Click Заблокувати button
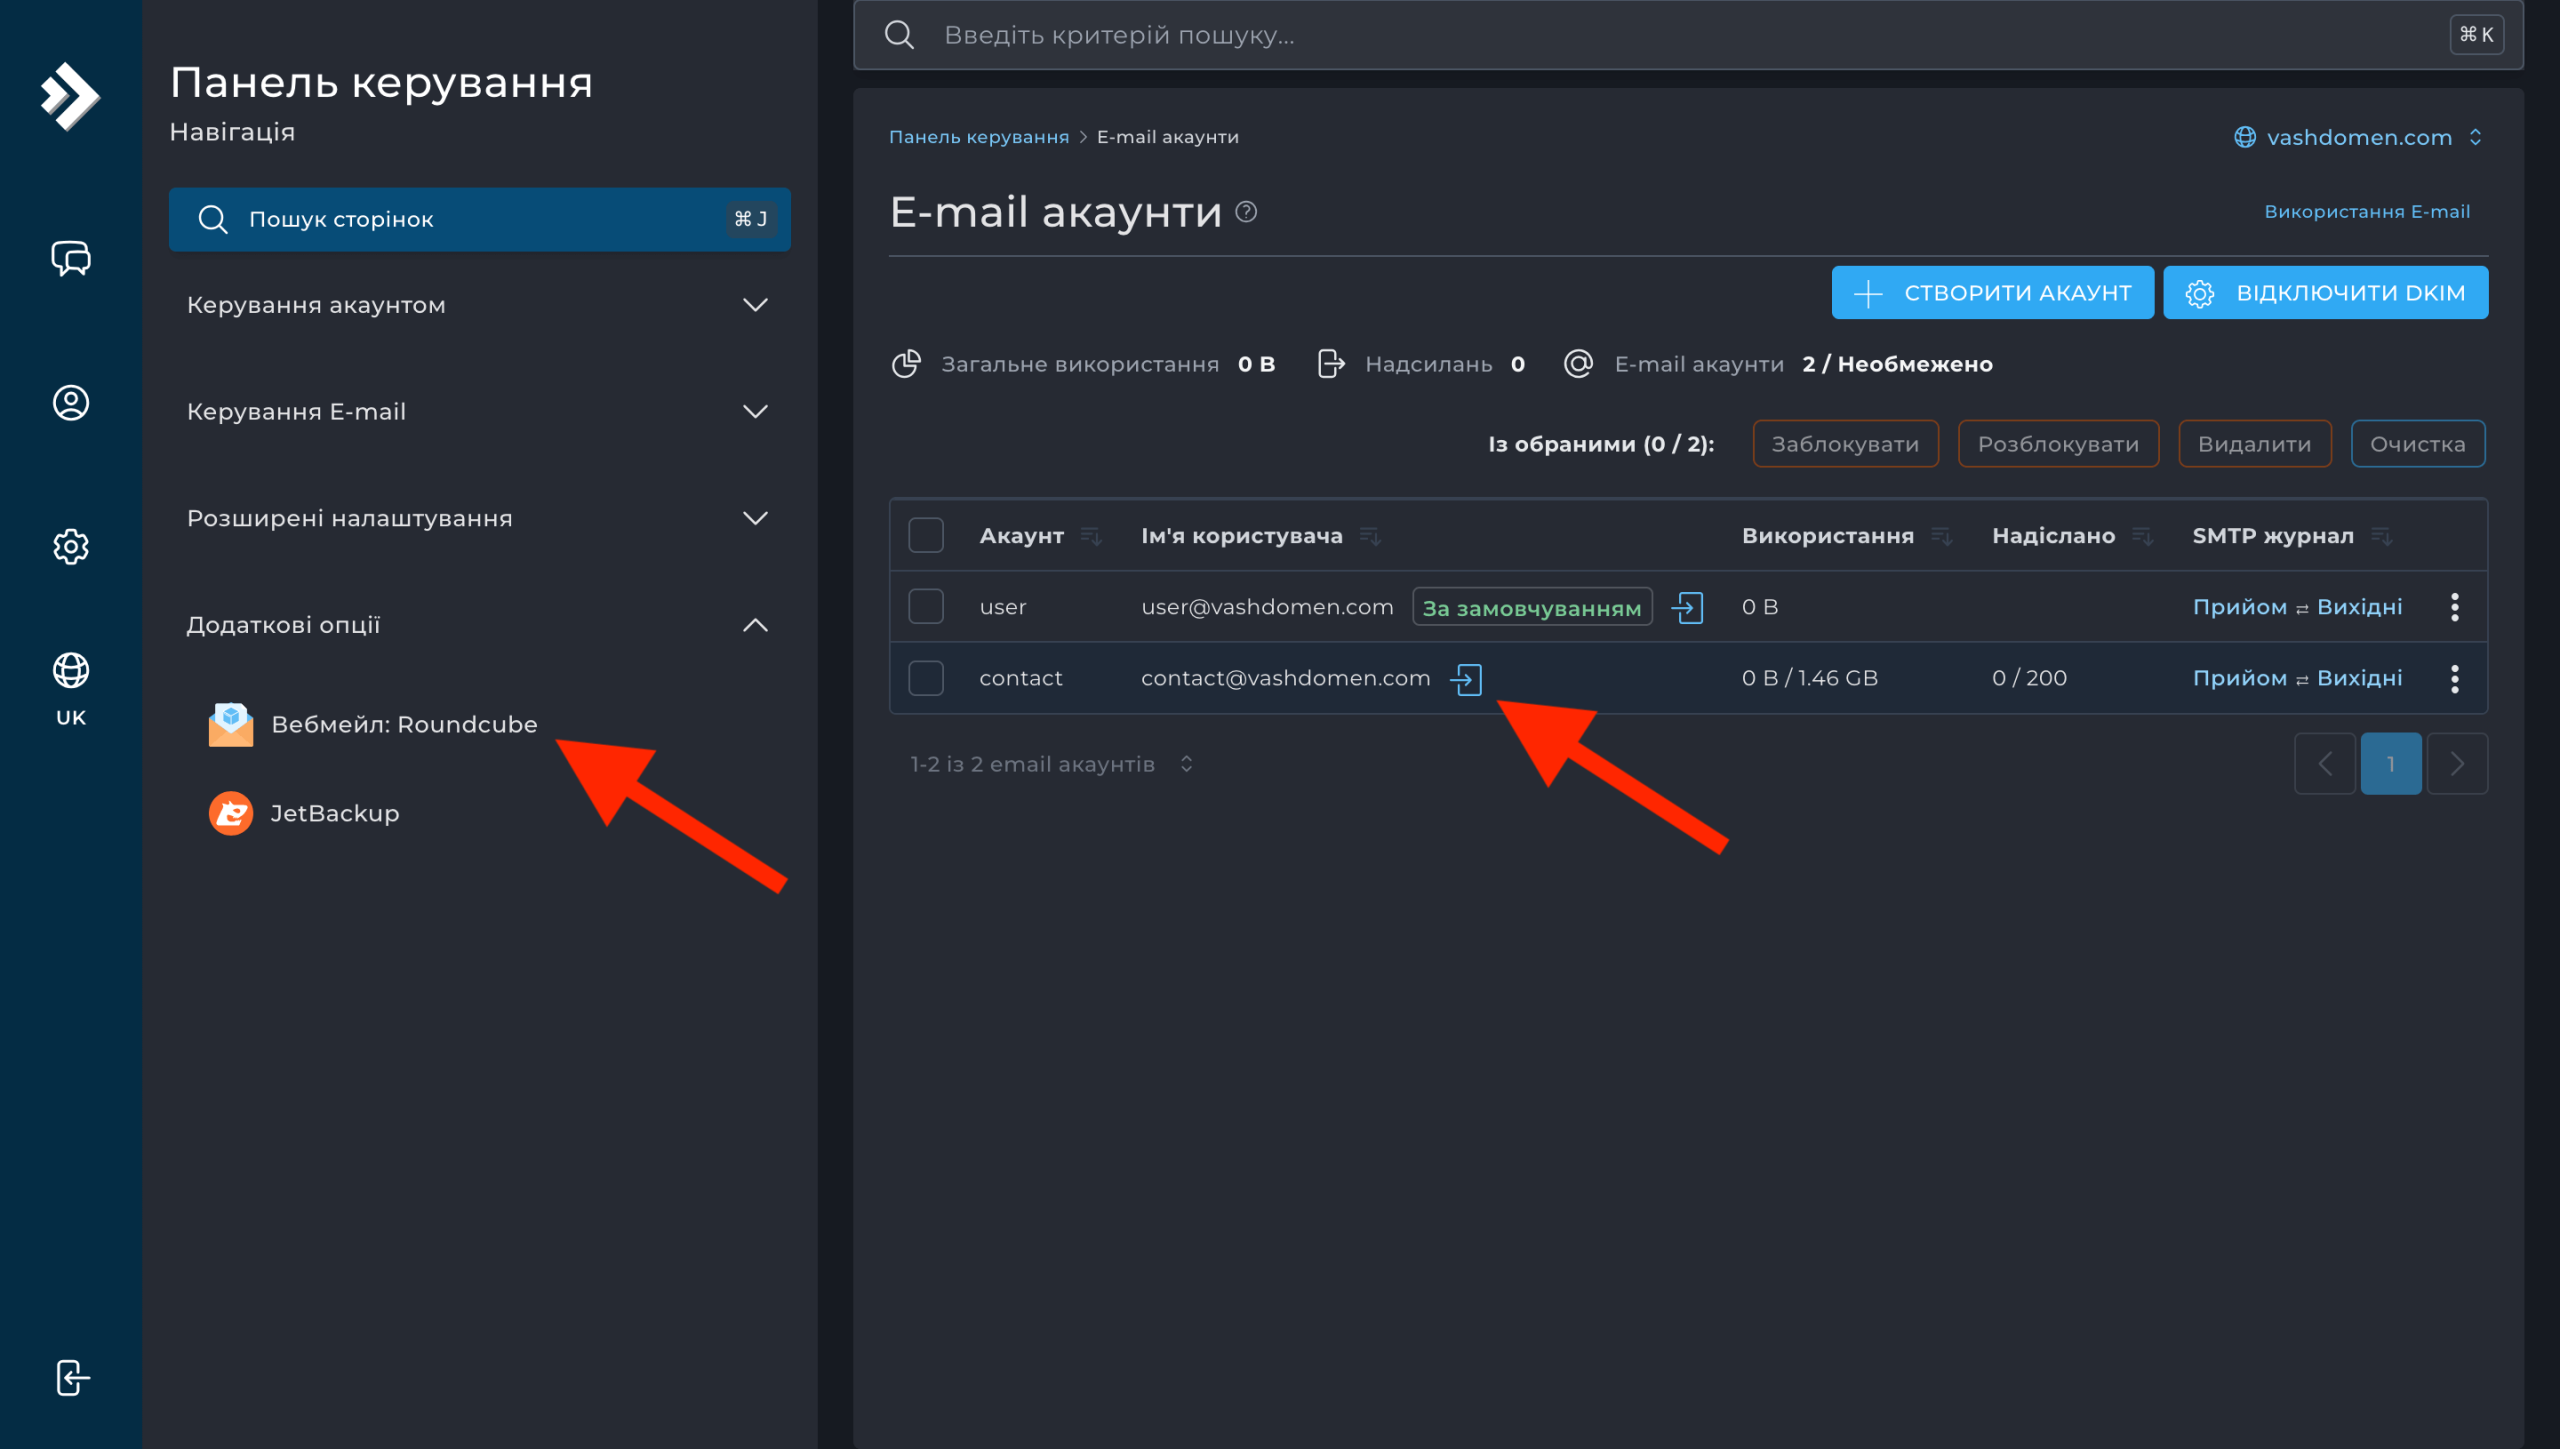2560x1449 pixels. (x=1846, y=444)
